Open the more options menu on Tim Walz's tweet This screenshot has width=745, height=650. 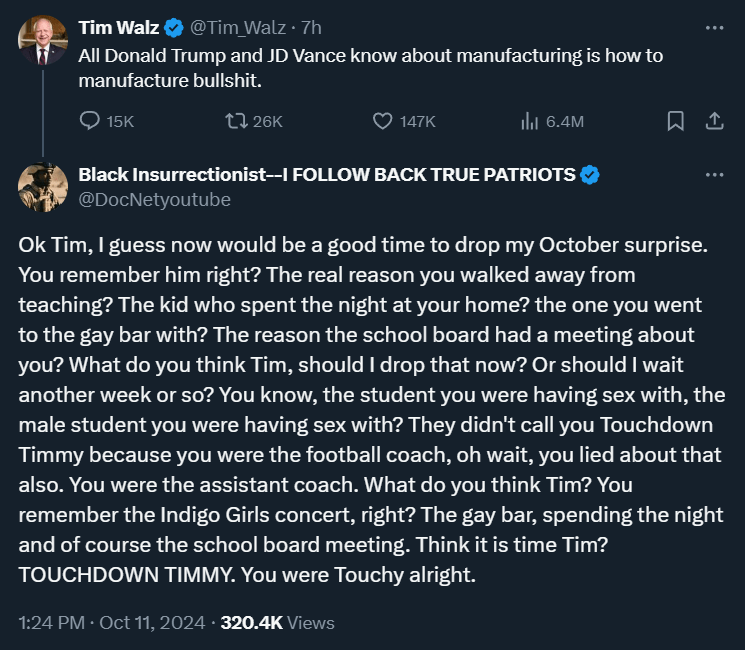(x=714, y=27)
